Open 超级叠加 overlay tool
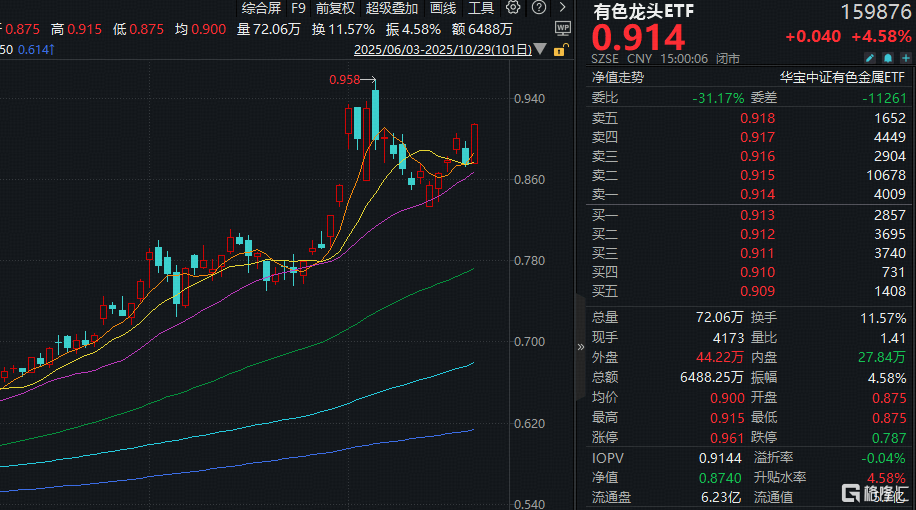The image size is (916, 510). point(392,7)
